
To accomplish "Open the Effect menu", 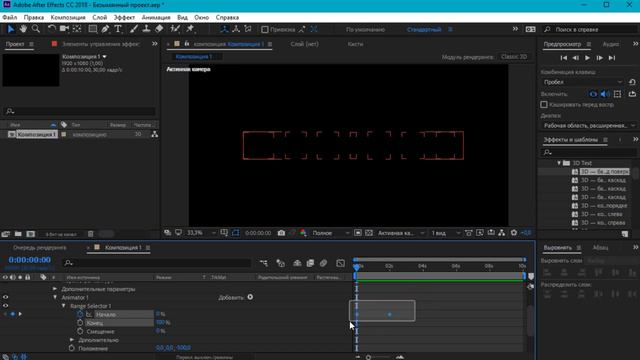I will pyautogui.click(x=124, y=18).
